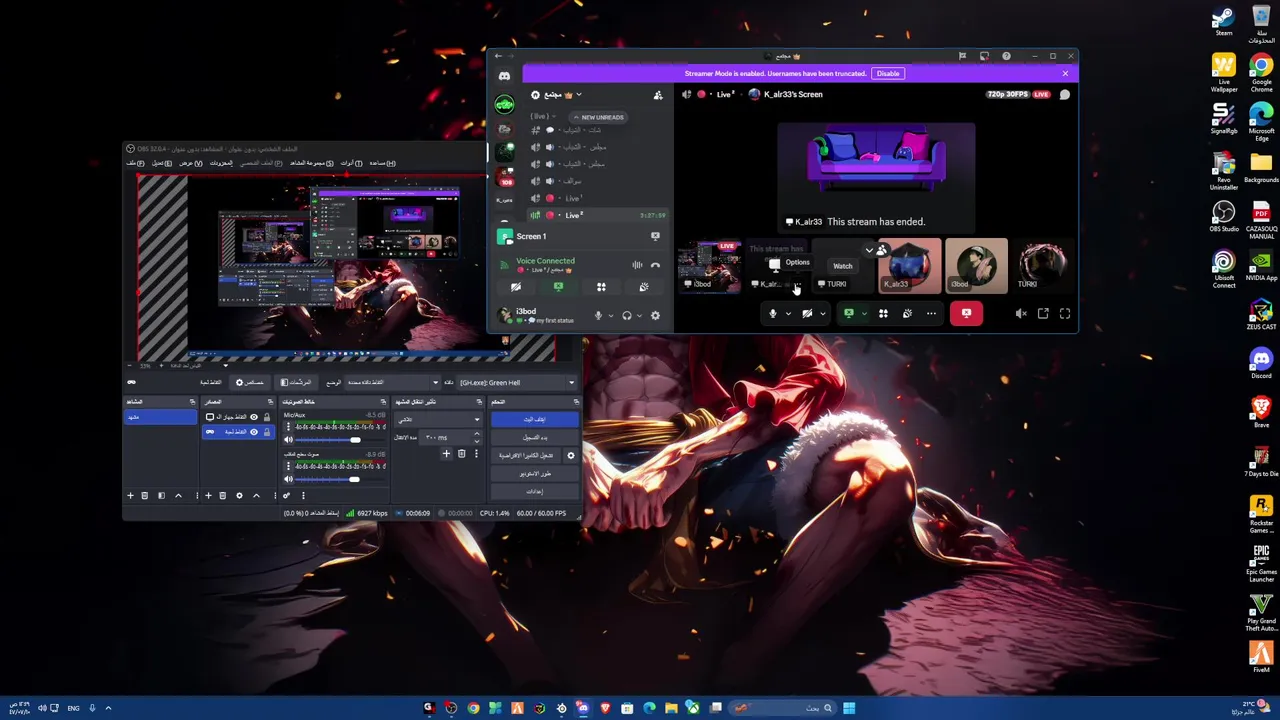Viewport: 1280px width, 720px height.
Task: Click blue stop streaming button in OBS
Action: point(535,419)
